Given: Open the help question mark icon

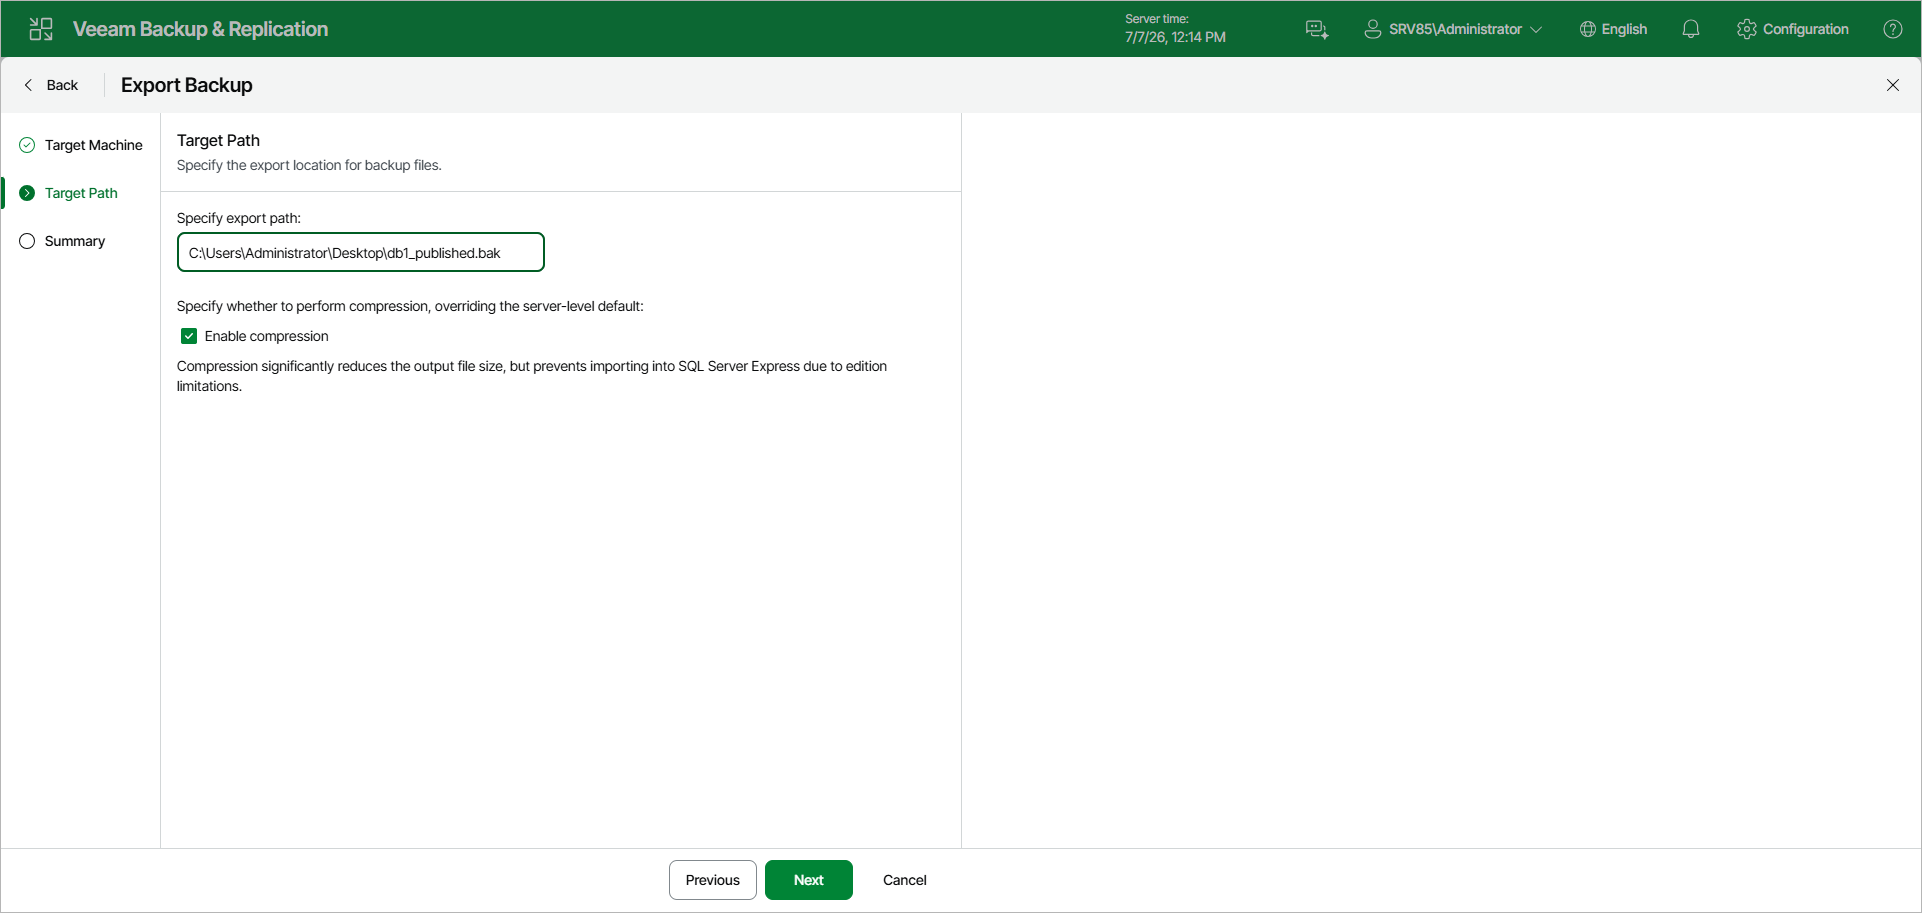Looking at the screenshot, I should tap(1893, 29).
